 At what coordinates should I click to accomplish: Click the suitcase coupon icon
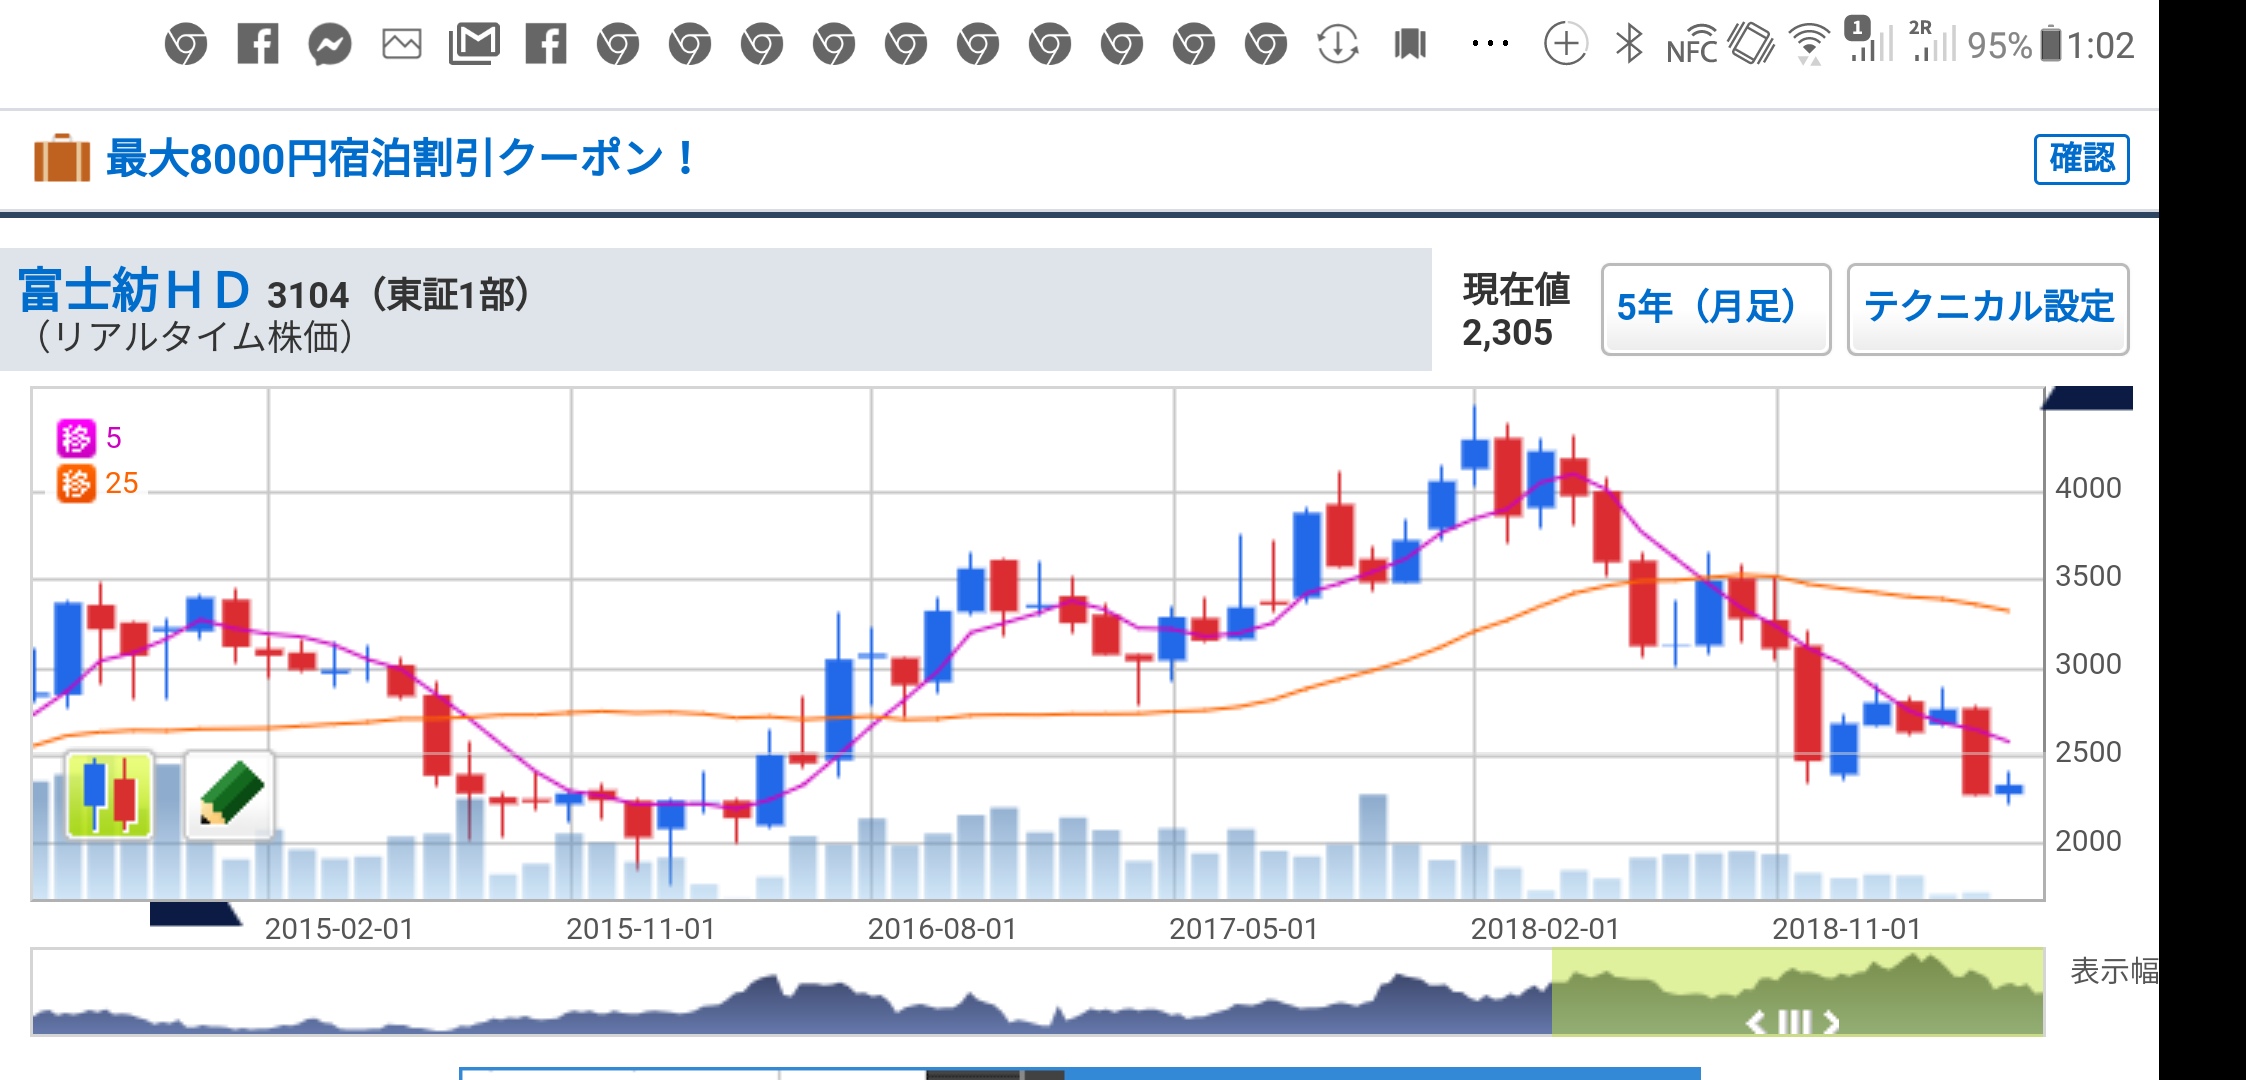coord(62,159)
